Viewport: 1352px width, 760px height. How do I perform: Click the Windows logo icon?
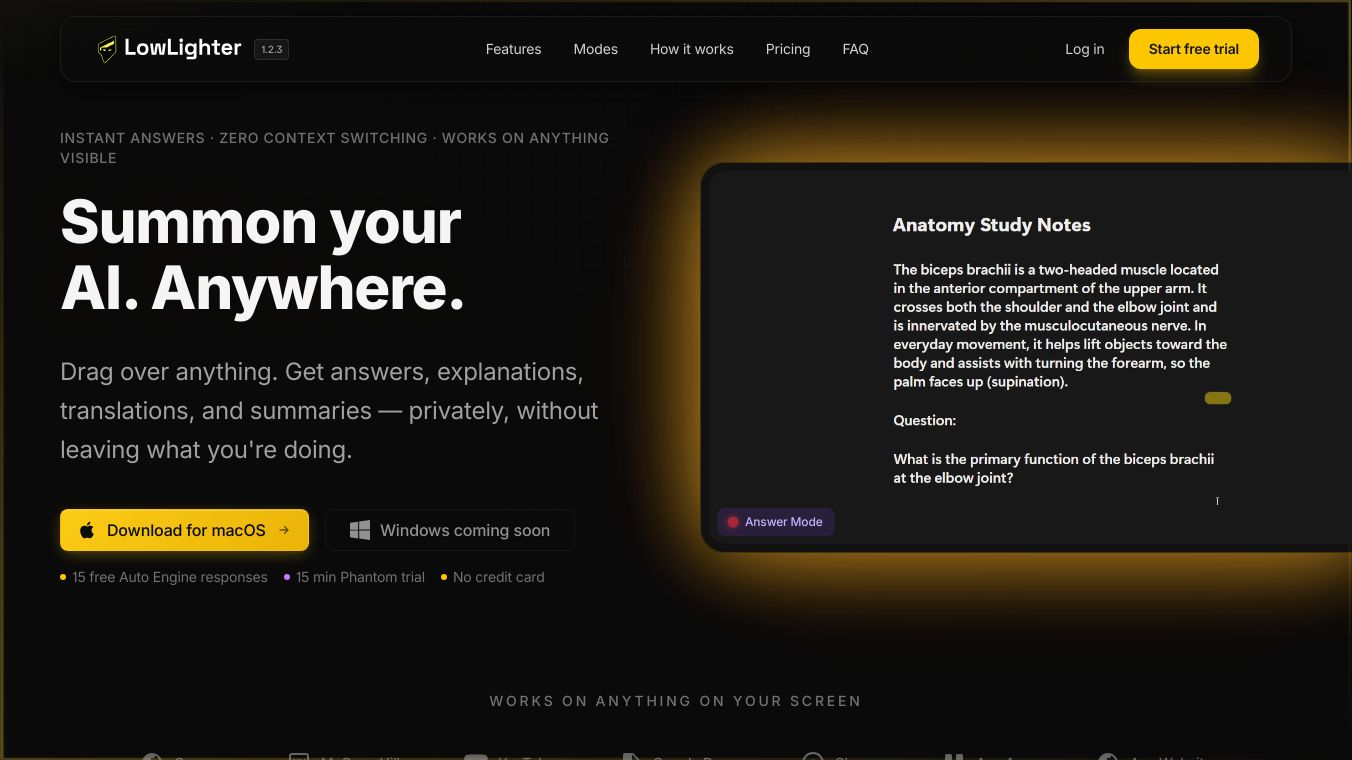pos(360,530)
